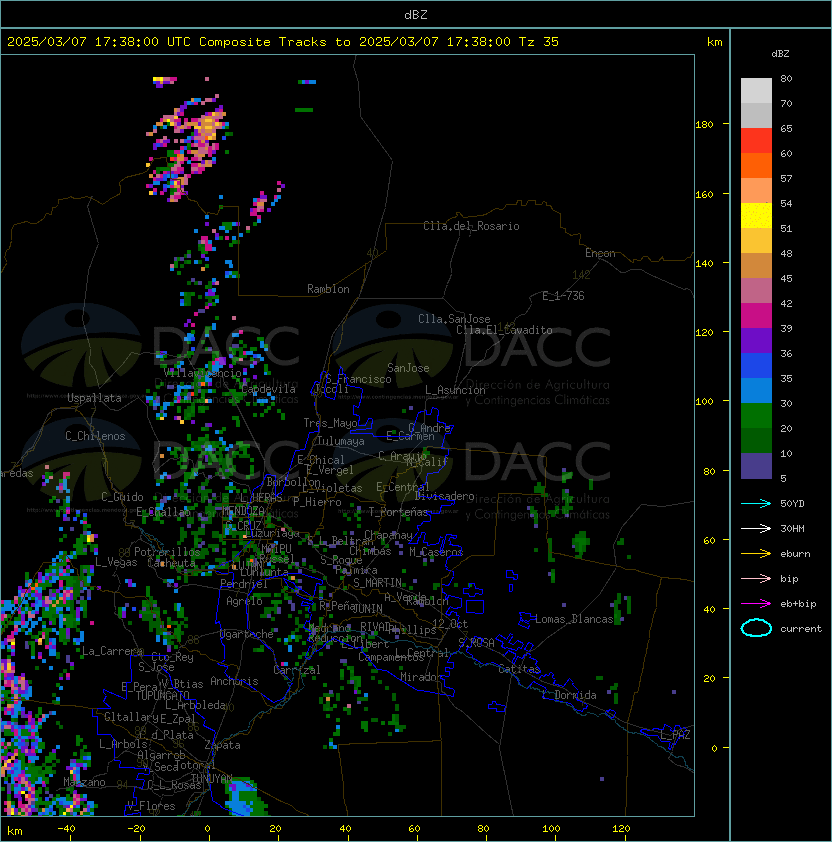Screen dimensions: 832x842
Task: Select the 'Tulumaya' label
Action: [341, 441]
